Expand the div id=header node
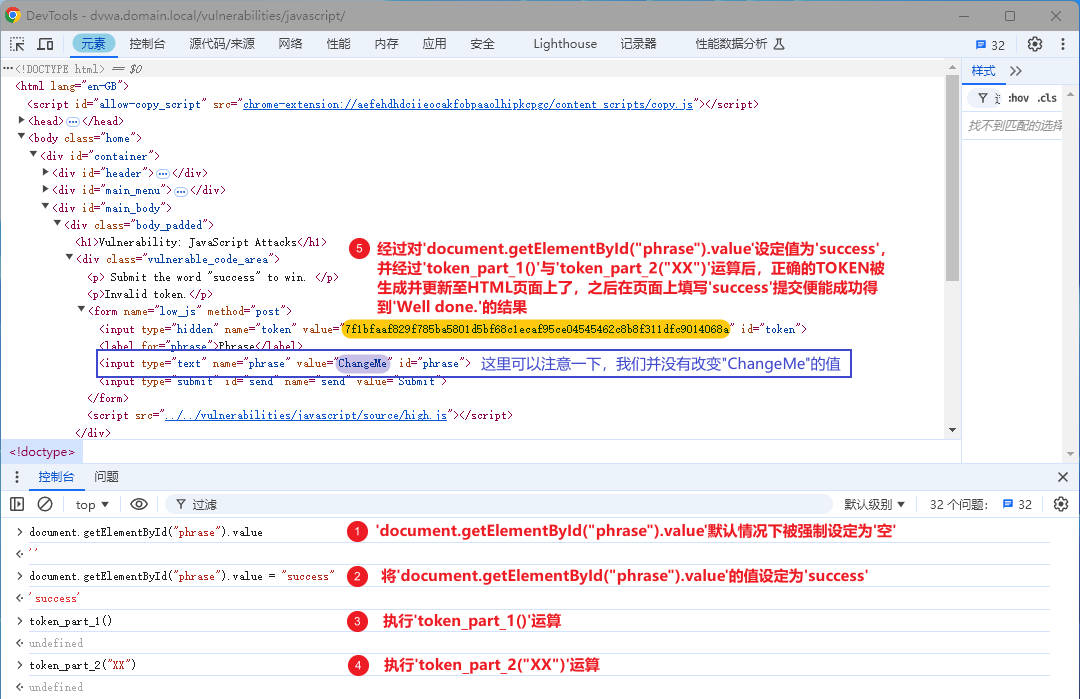The image size is (1080, 699). tap(45, 172)
